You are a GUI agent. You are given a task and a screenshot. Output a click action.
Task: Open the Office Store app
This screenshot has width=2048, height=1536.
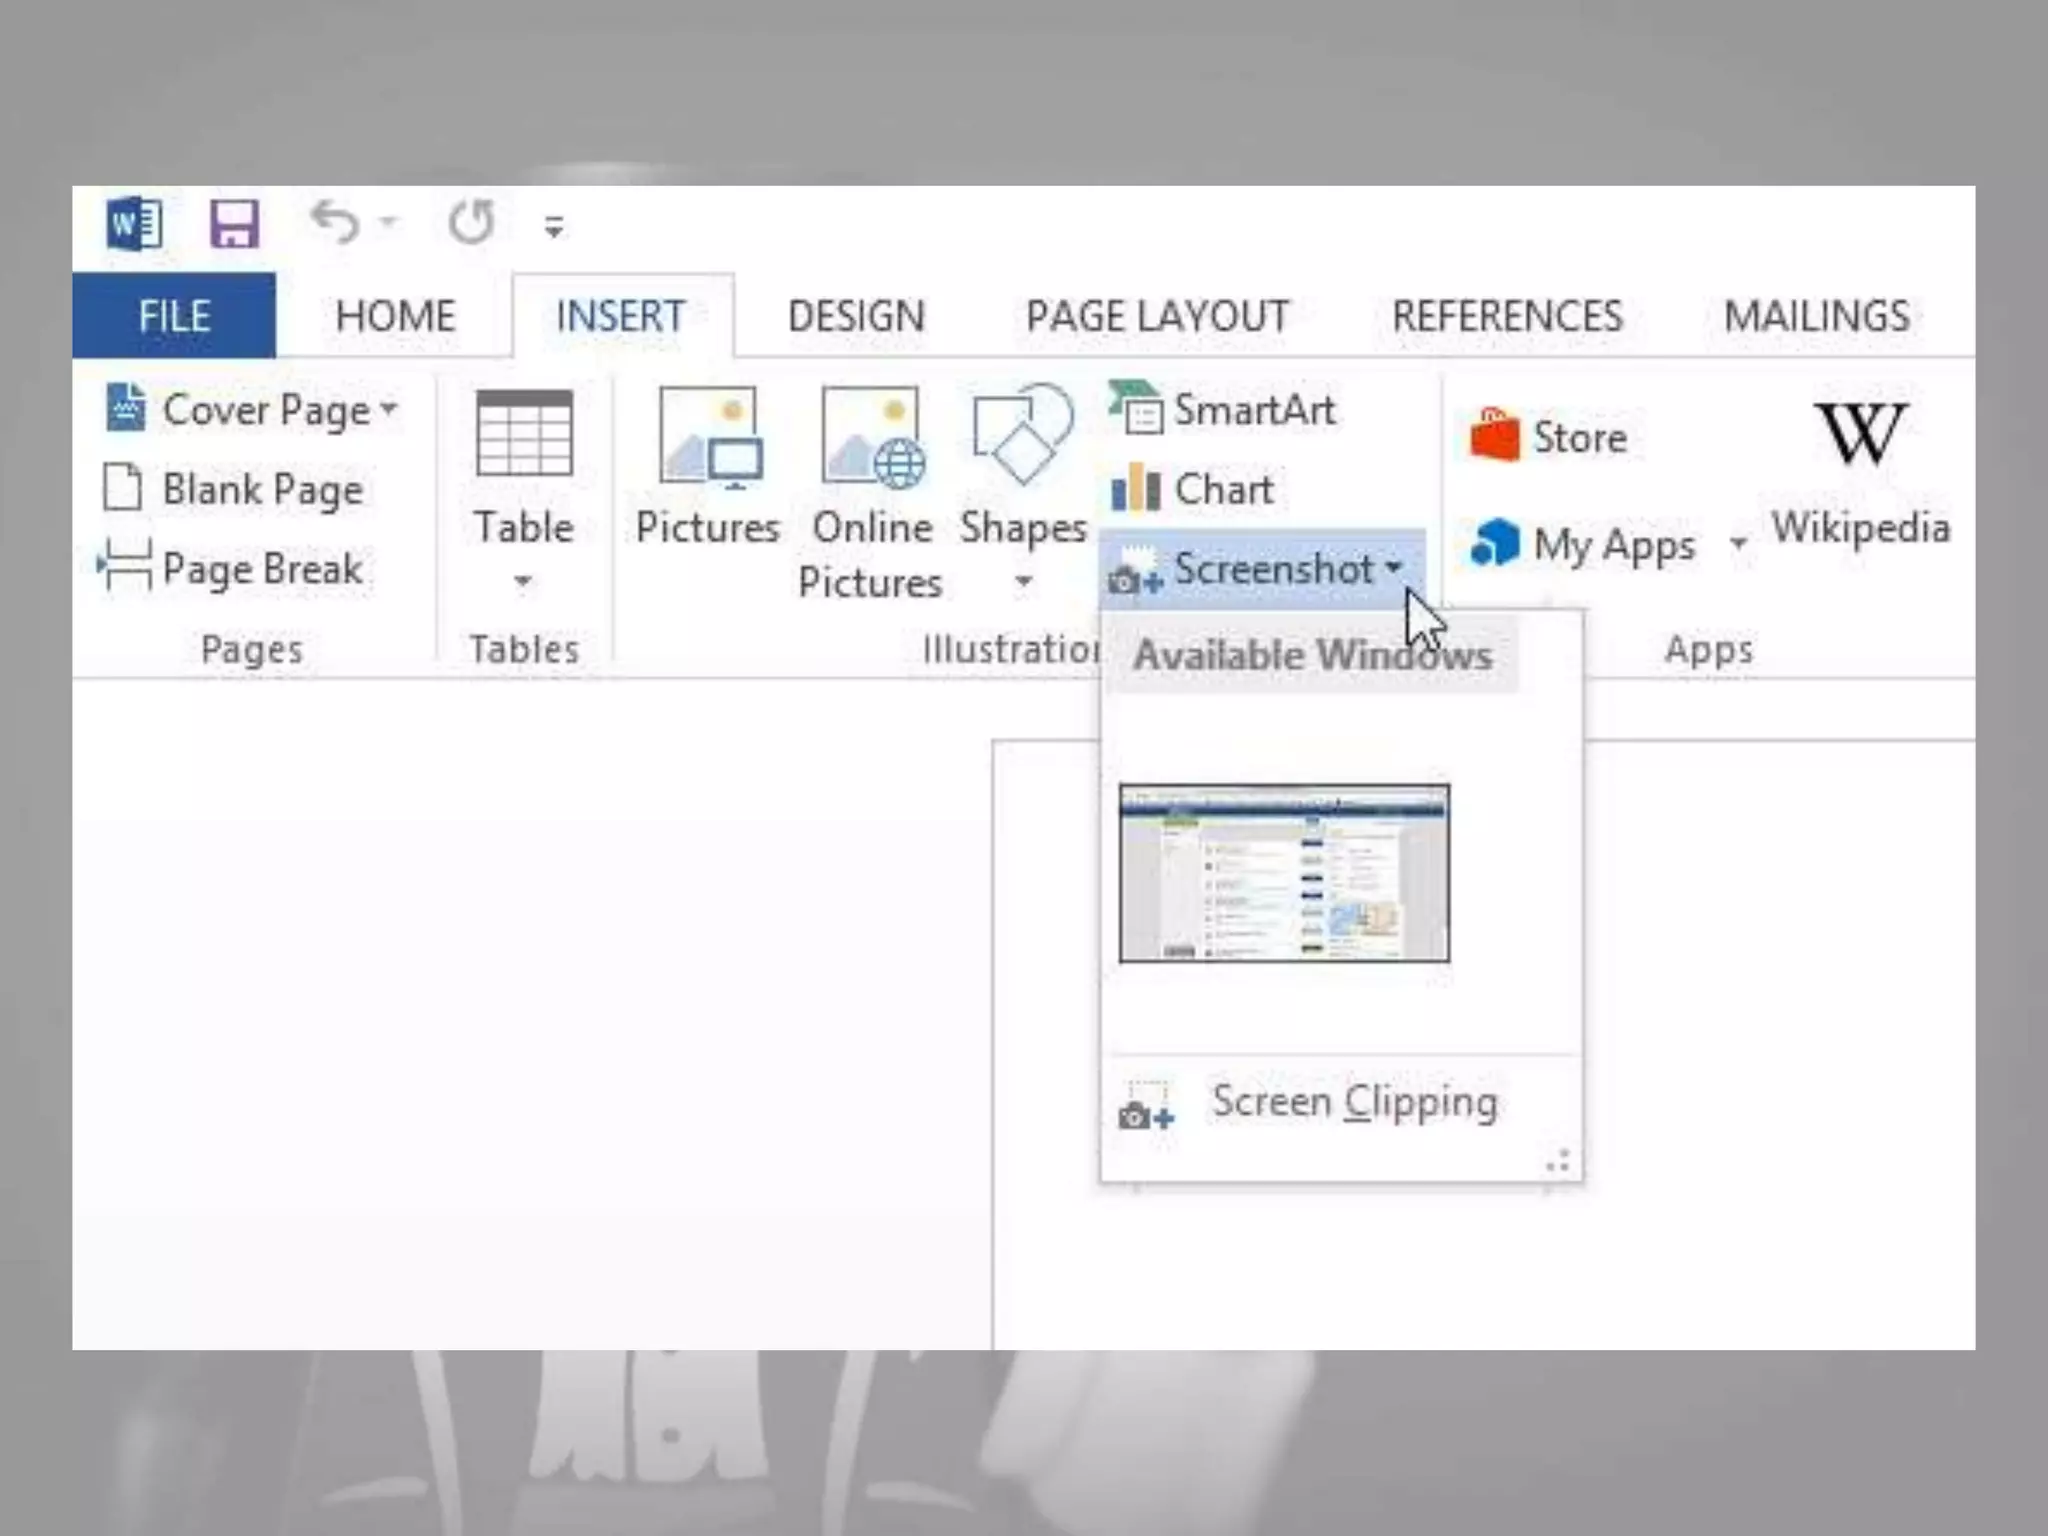pos(1549,437)
